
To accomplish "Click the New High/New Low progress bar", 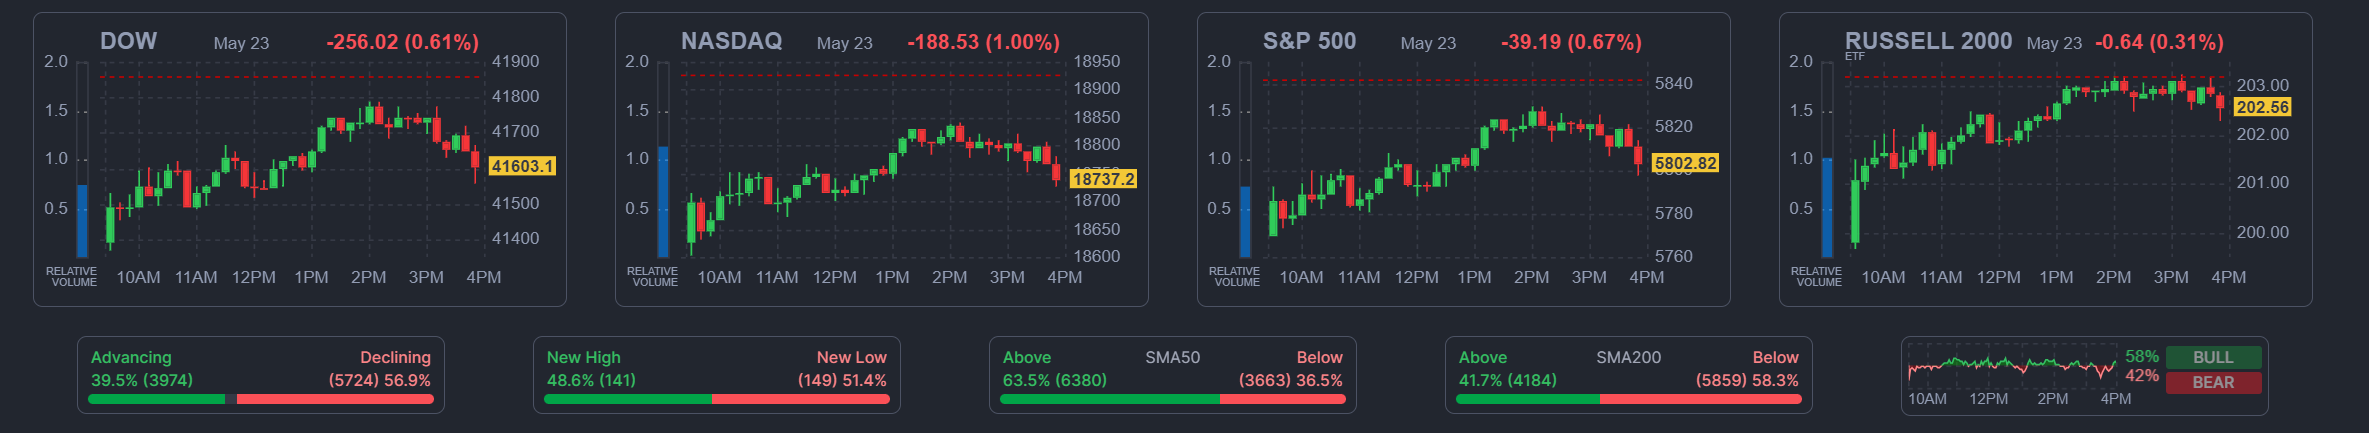I will (717, 399).
